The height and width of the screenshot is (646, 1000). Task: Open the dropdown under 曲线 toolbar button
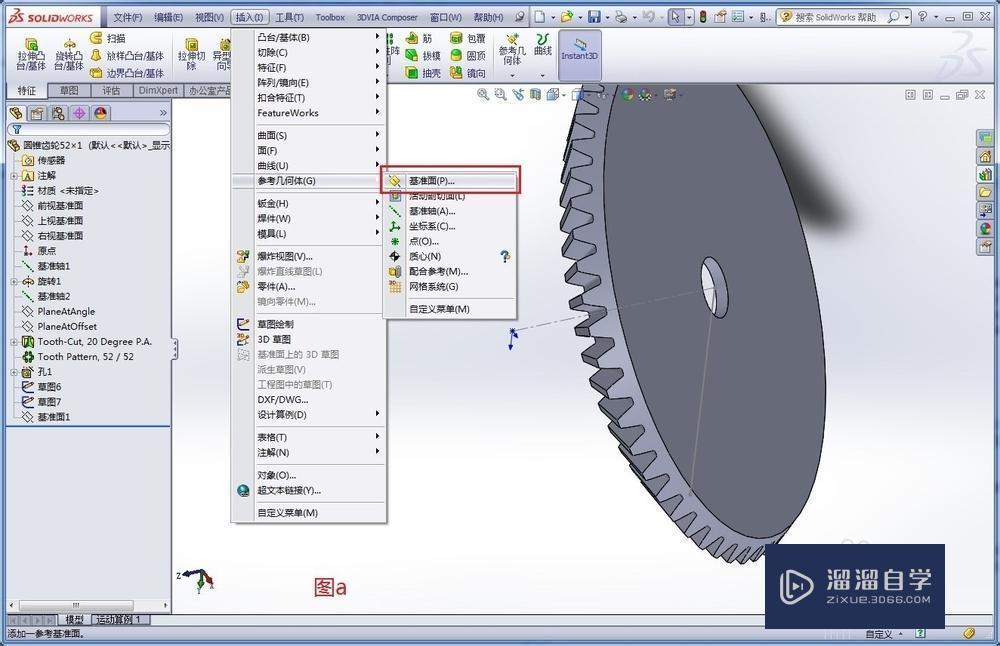click(543, 75)
